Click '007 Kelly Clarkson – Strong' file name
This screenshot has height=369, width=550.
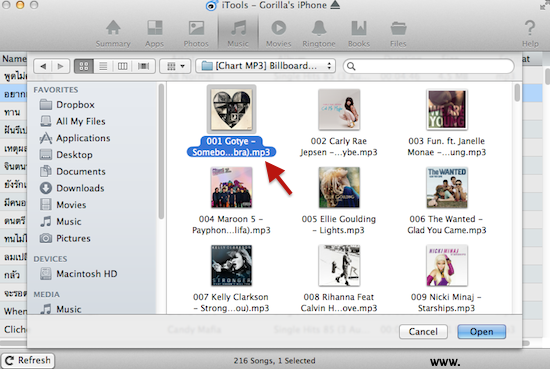coord(232,302)
